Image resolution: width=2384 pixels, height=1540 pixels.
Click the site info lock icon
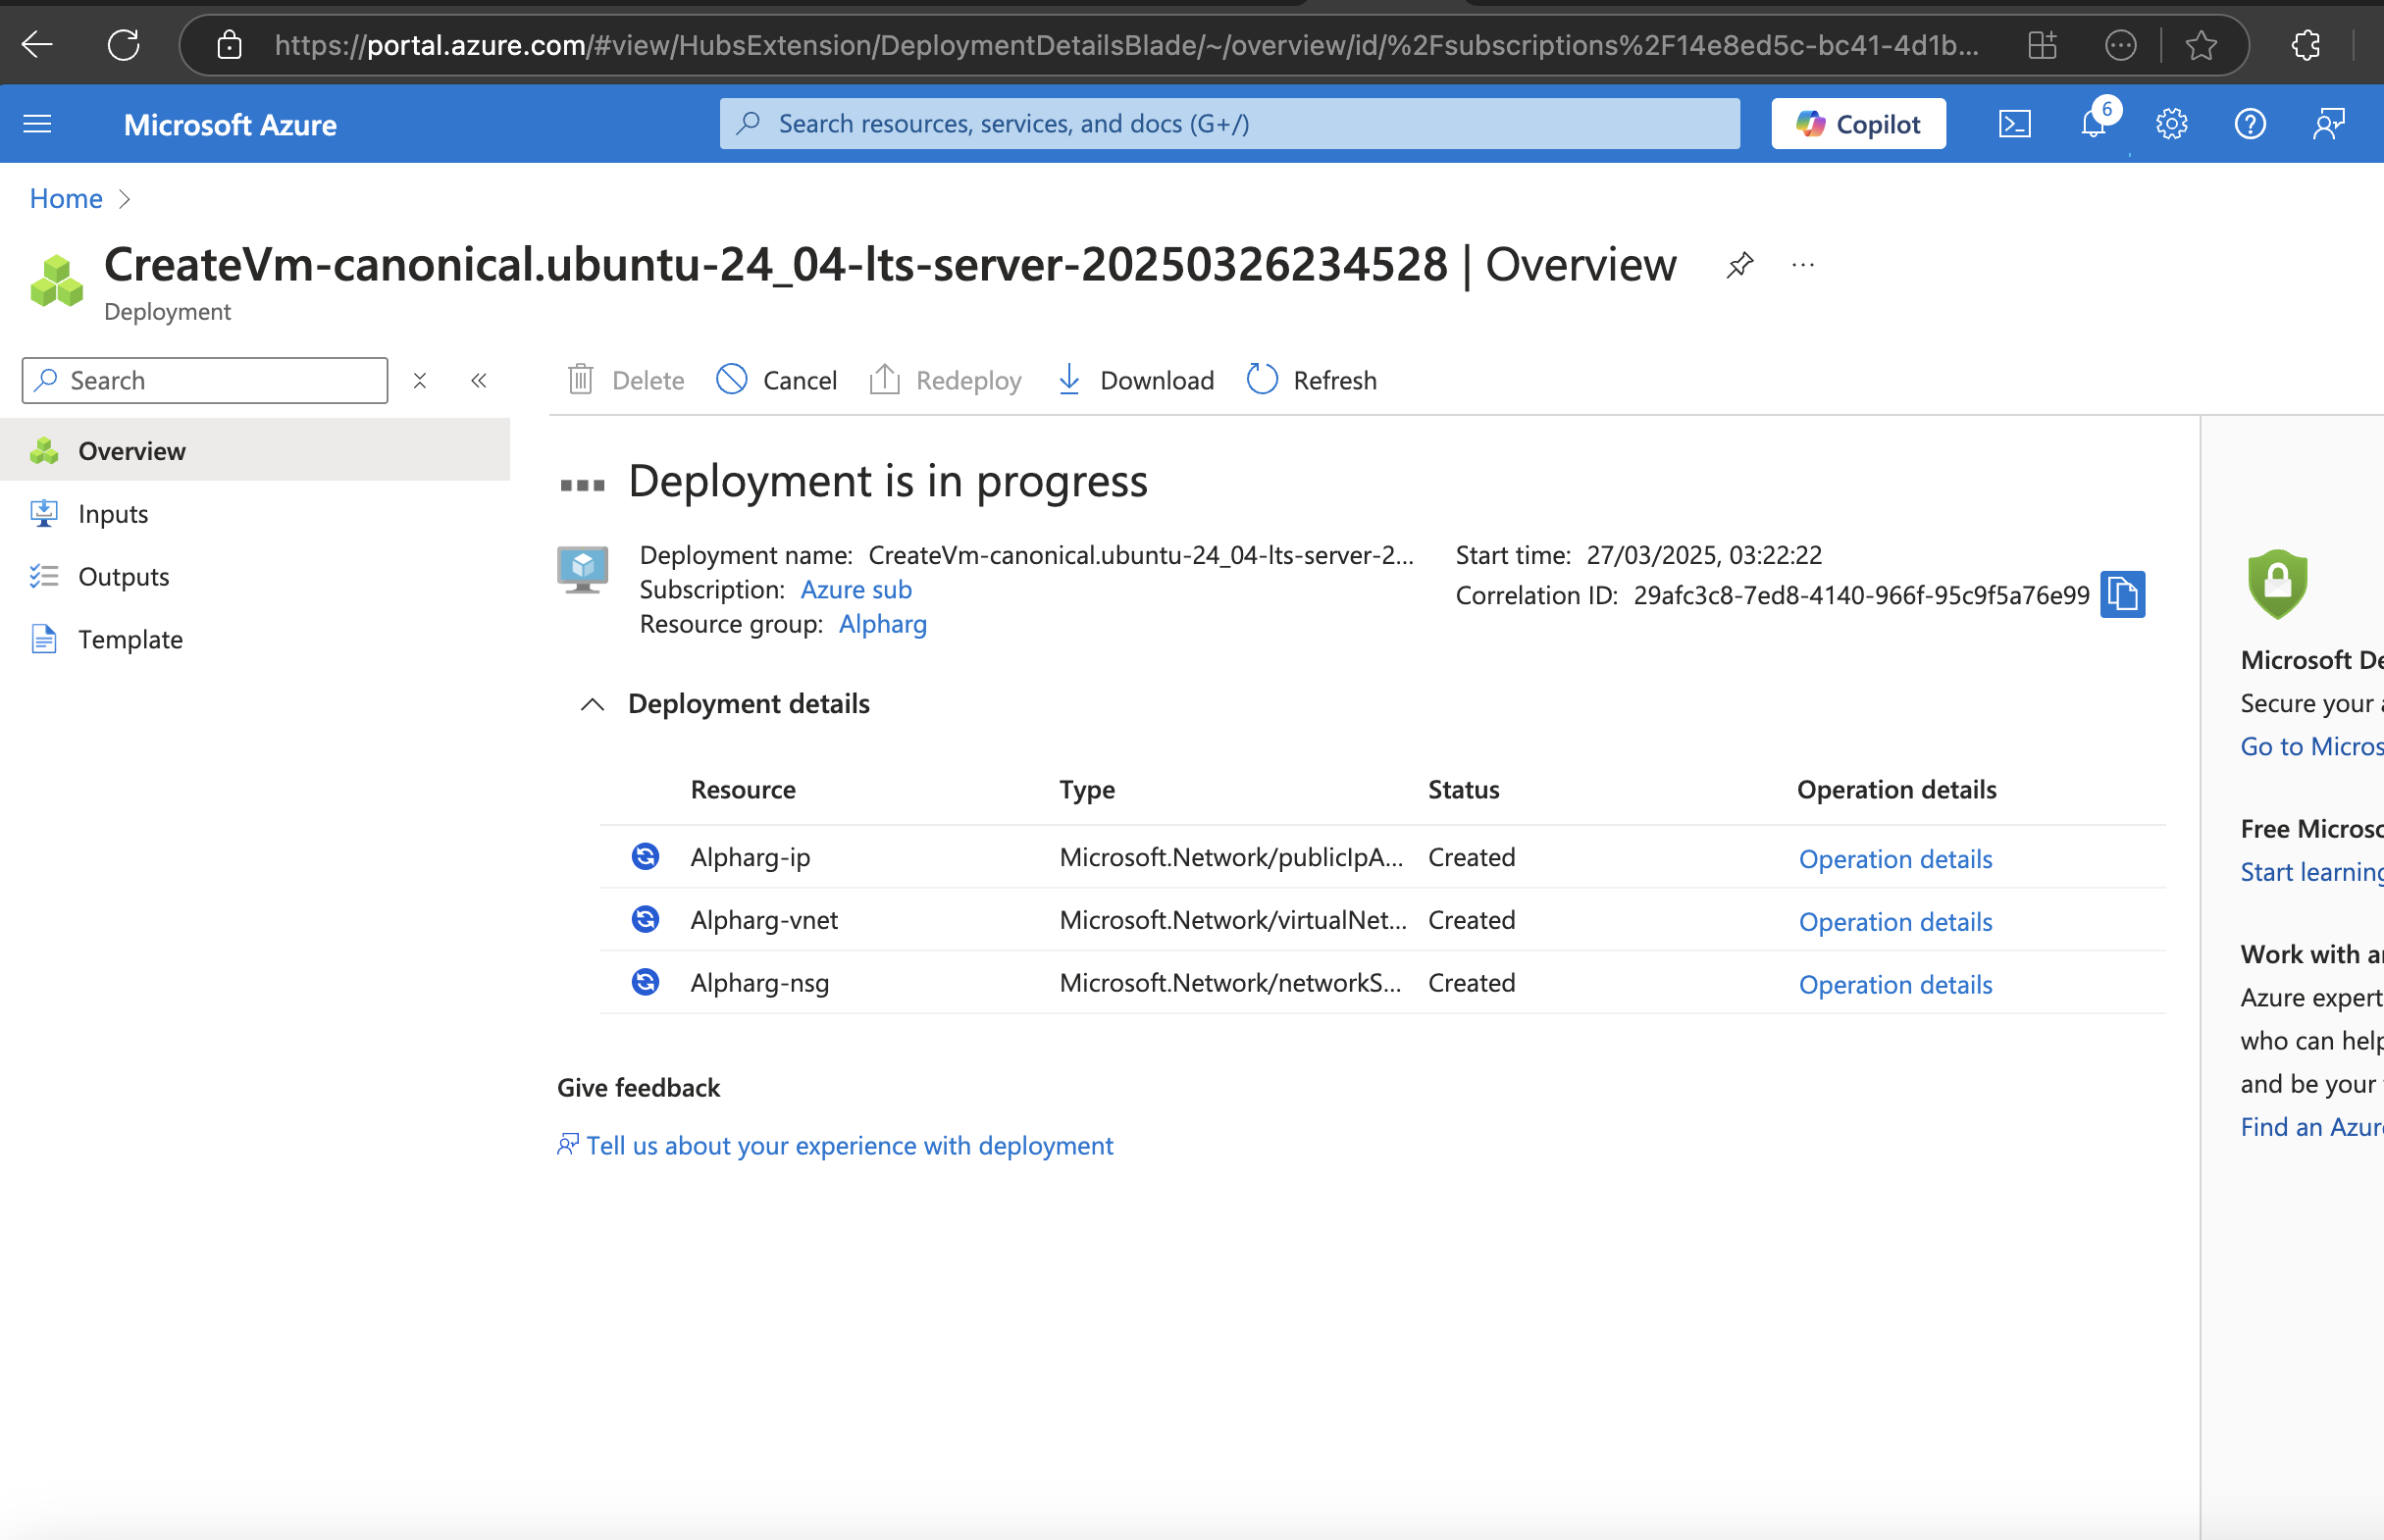click(x=229, y=45)
